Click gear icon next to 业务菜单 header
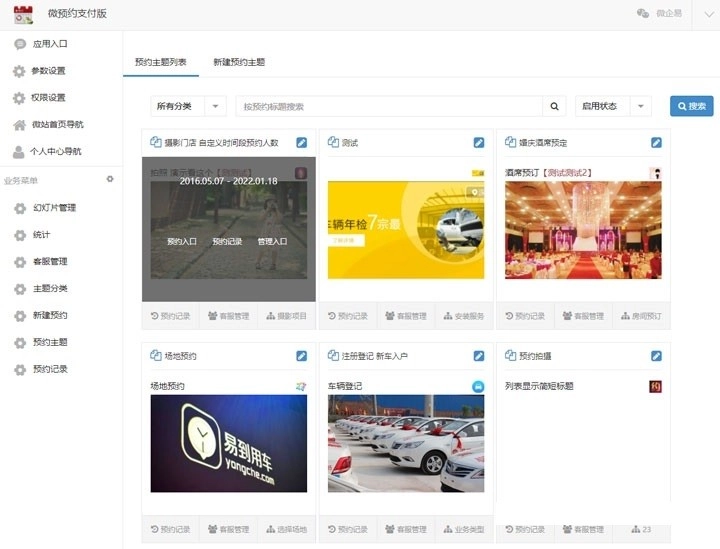 (110, 179)
